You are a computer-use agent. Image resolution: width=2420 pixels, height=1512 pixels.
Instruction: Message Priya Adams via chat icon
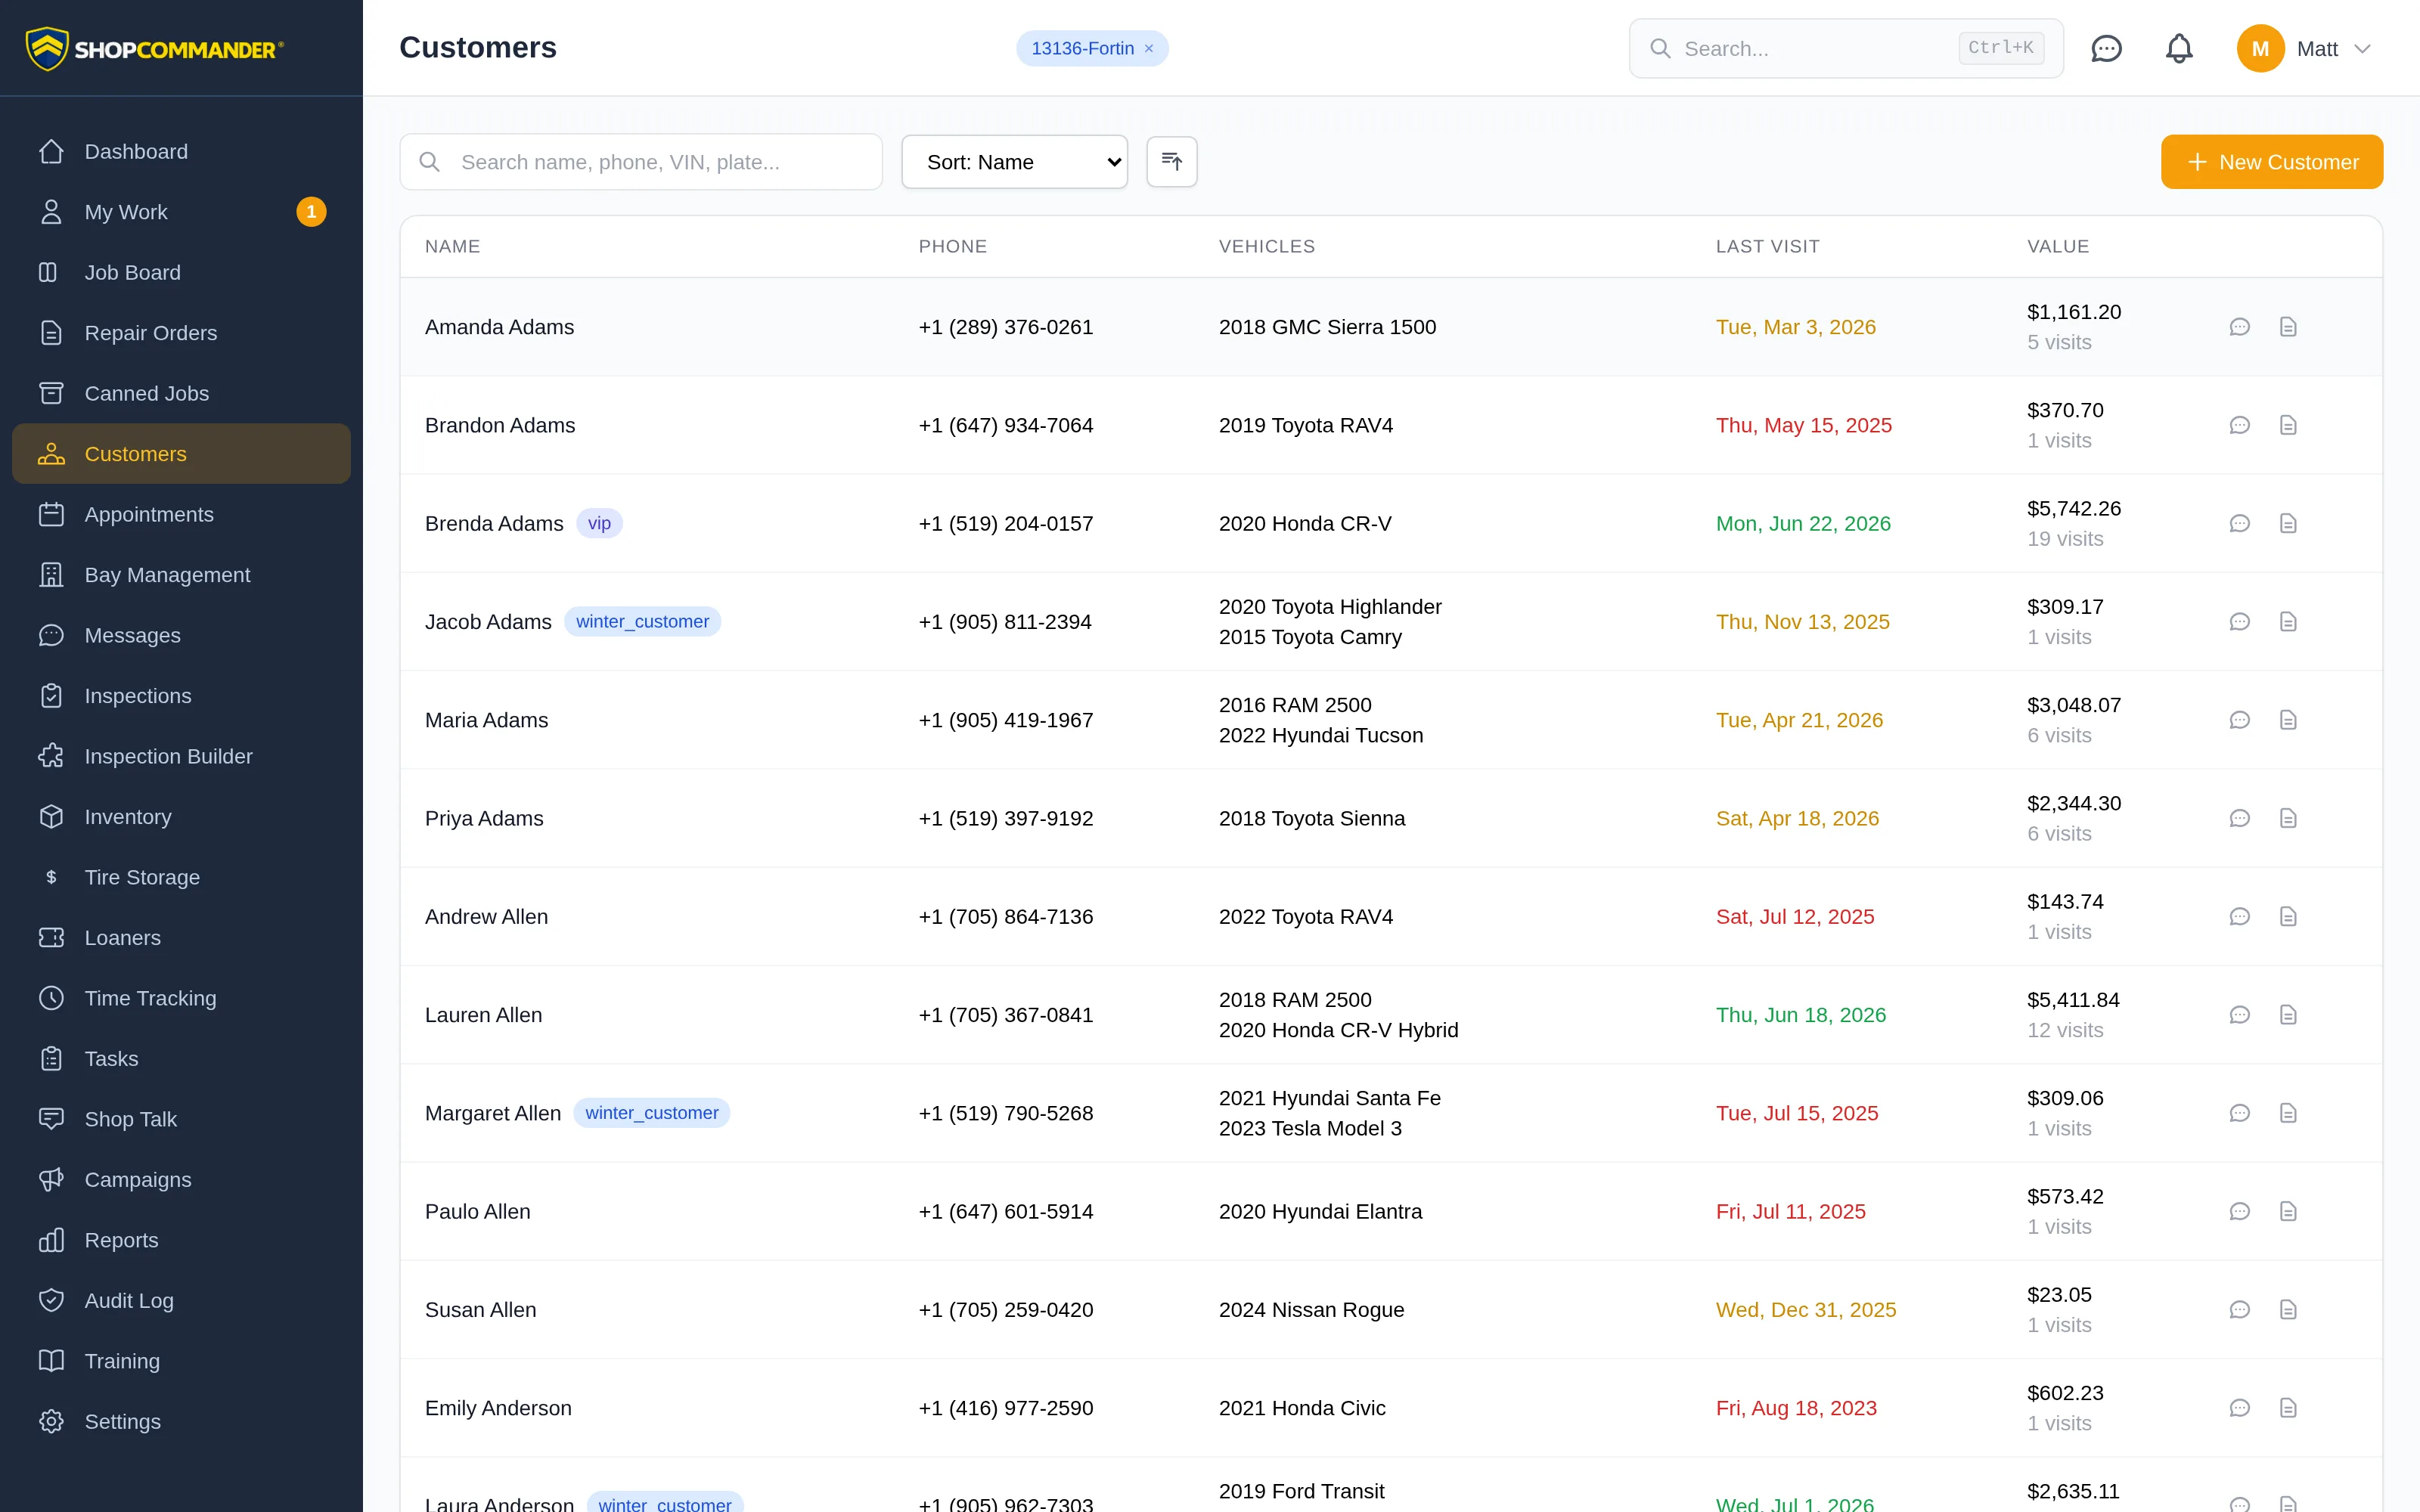pos(2240,818)
